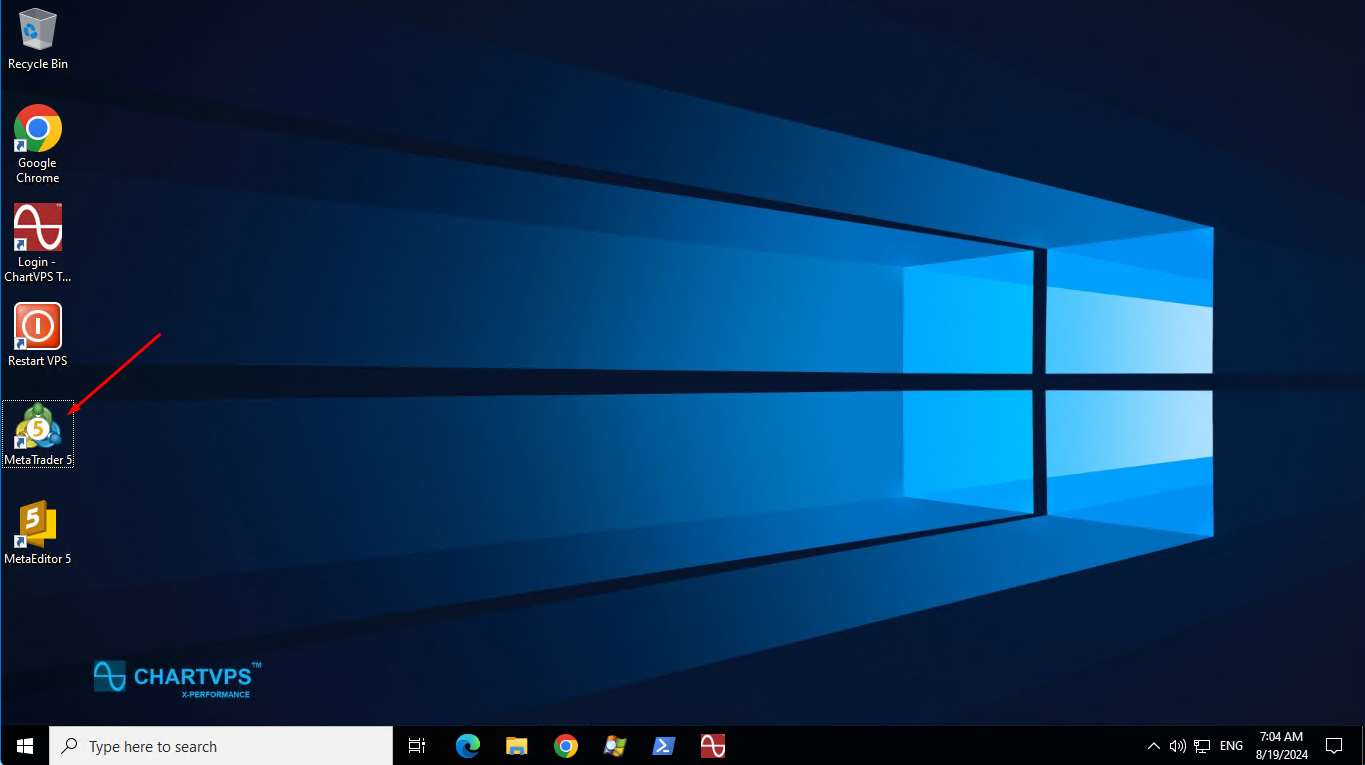Click the 'Type here to search' box
Screen dimensions: 1365x765
(x=222, y=746)
